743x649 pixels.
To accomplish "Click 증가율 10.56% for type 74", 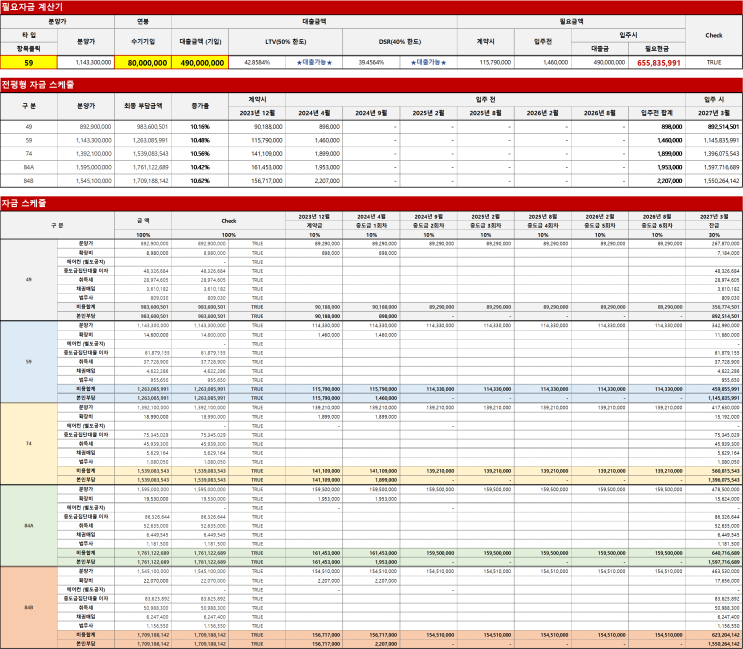I will tap(200, 153).
